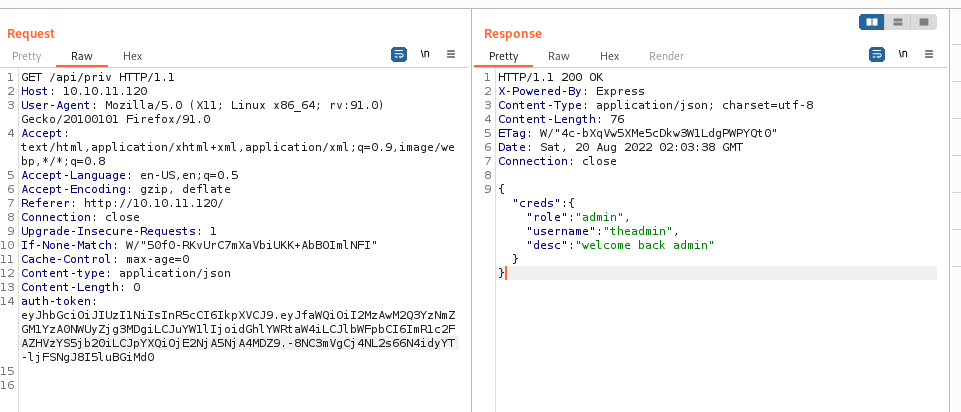Toggle non-printable characters (\n) in Request pane

tap(425, 54)
